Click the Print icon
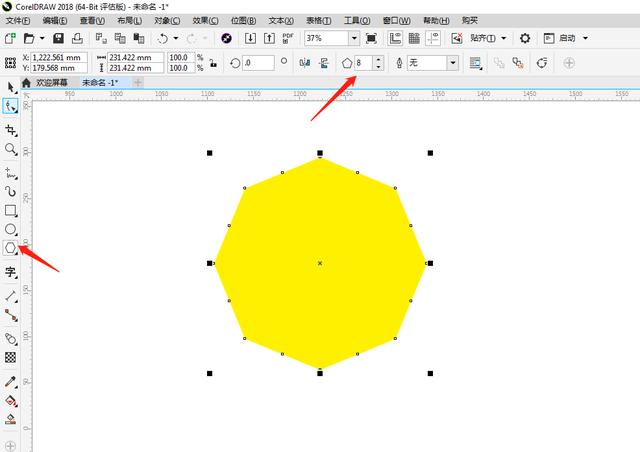 tap(77, 38)
